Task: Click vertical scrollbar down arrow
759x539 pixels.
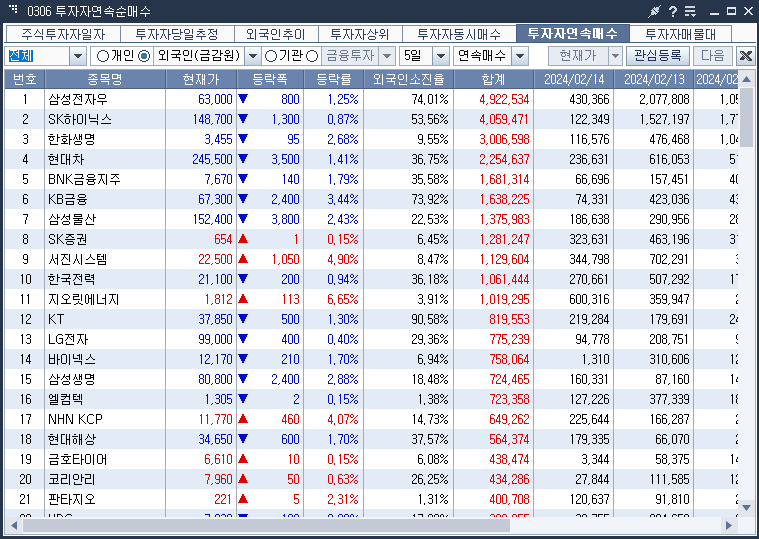Action: (x=746, y=508)
